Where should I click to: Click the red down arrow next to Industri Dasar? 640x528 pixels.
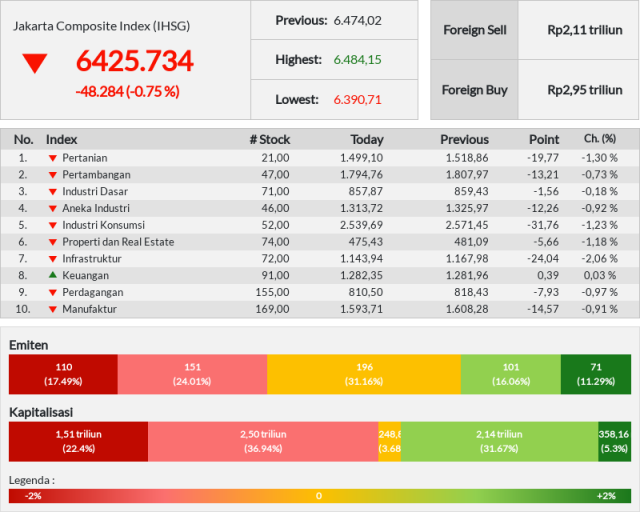click(53, 192)
